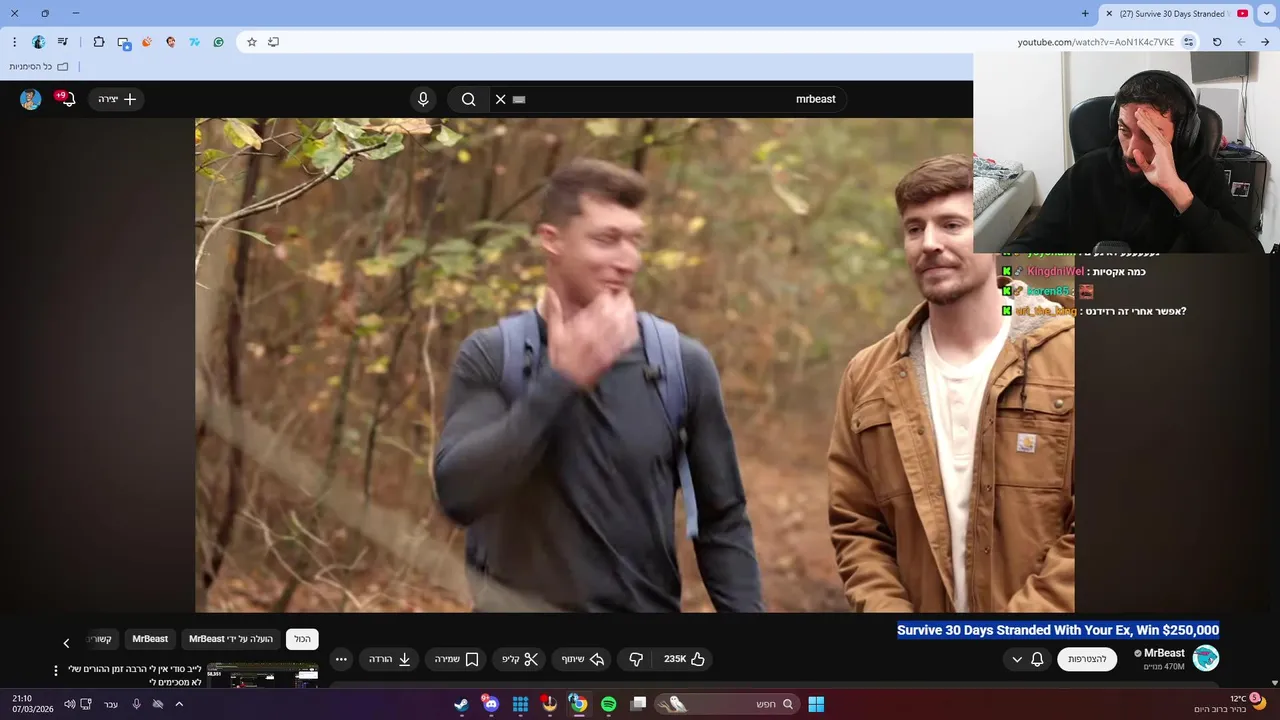
Task: Open the weather widget showing 12°C
Action: (x=1230, y=704)
